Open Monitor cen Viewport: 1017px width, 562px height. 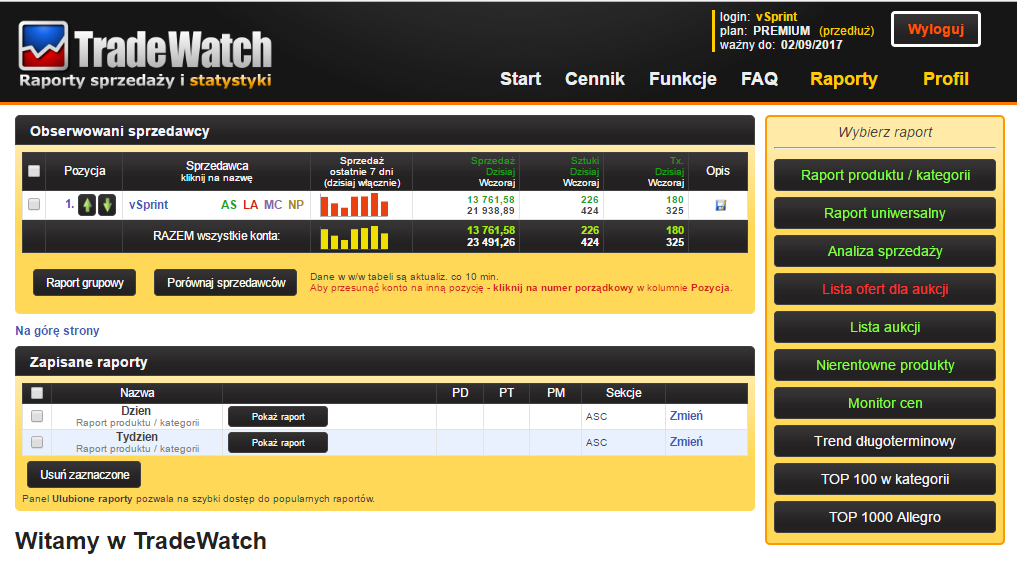(885, 403)
